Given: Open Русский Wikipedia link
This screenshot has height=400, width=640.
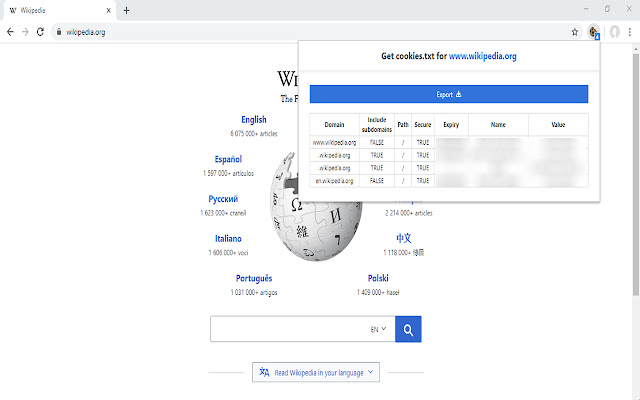Looking at the screenshot, I should [223, 199].
